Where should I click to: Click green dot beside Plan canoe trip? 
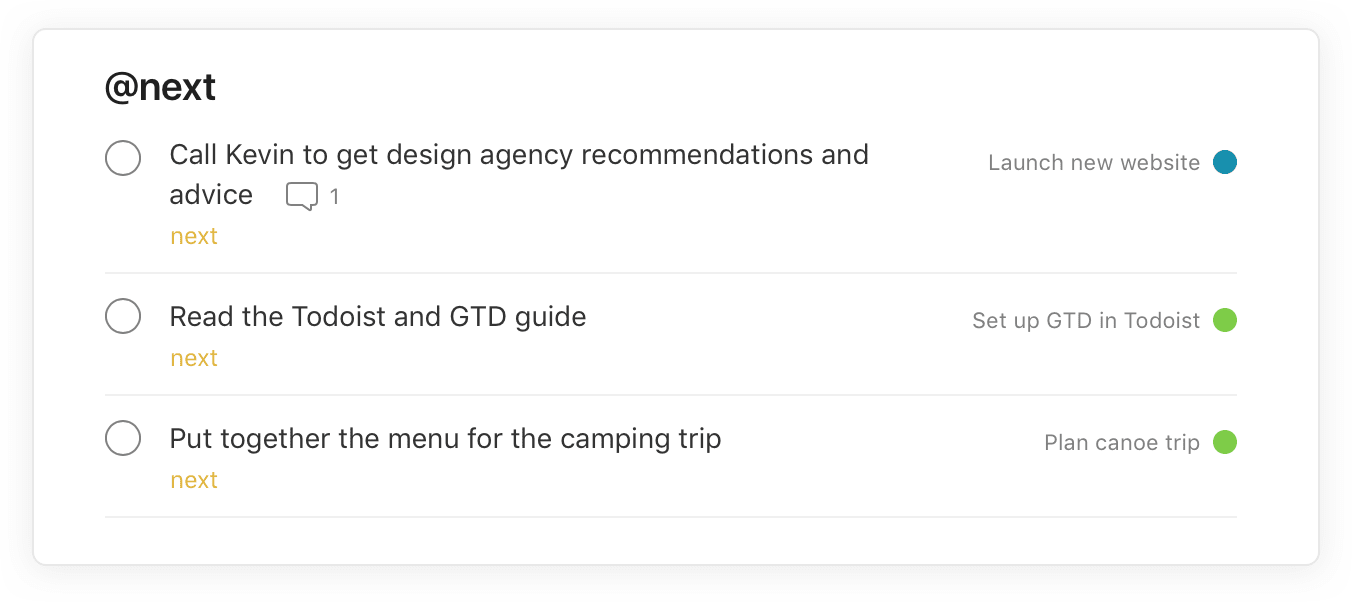tap(1224, 442)
